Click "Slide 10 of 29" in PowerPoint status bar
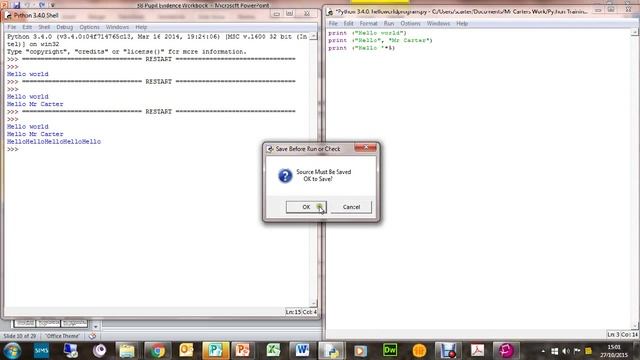The image size is (640, 360). click(x=20, y=336)
